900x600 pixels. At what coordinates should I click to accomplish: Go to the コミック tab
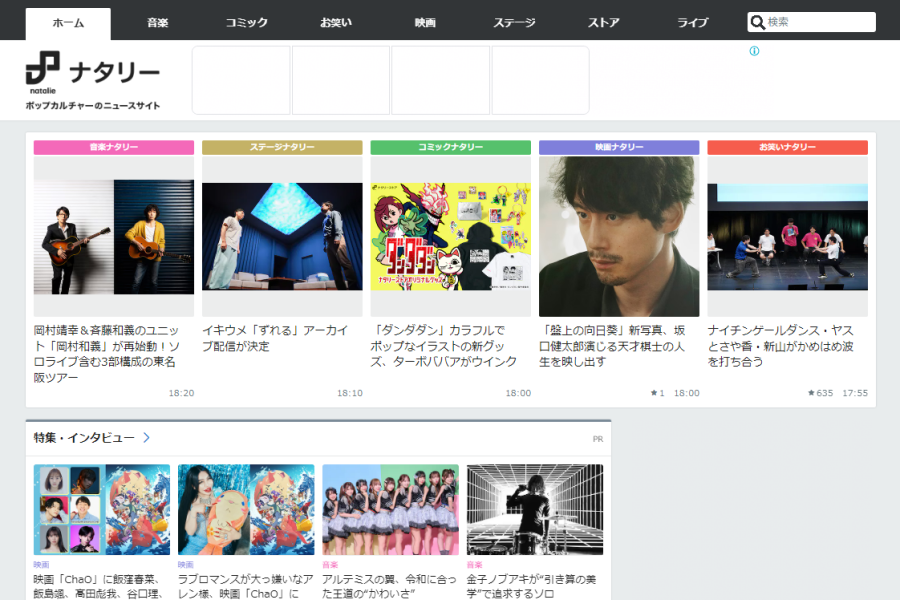click(x=246, y=23)
